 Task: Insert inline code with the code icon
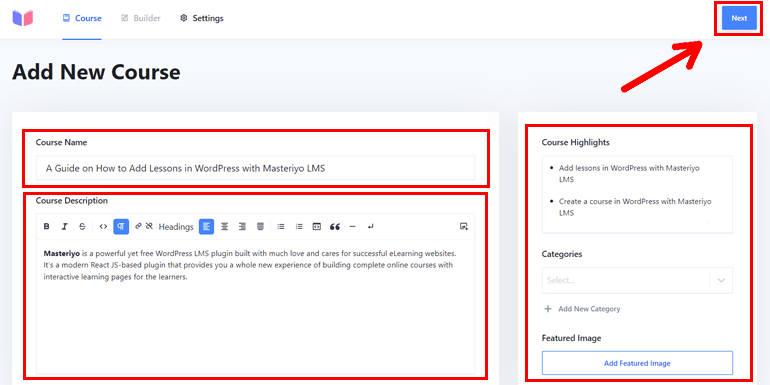pos(103,226)
